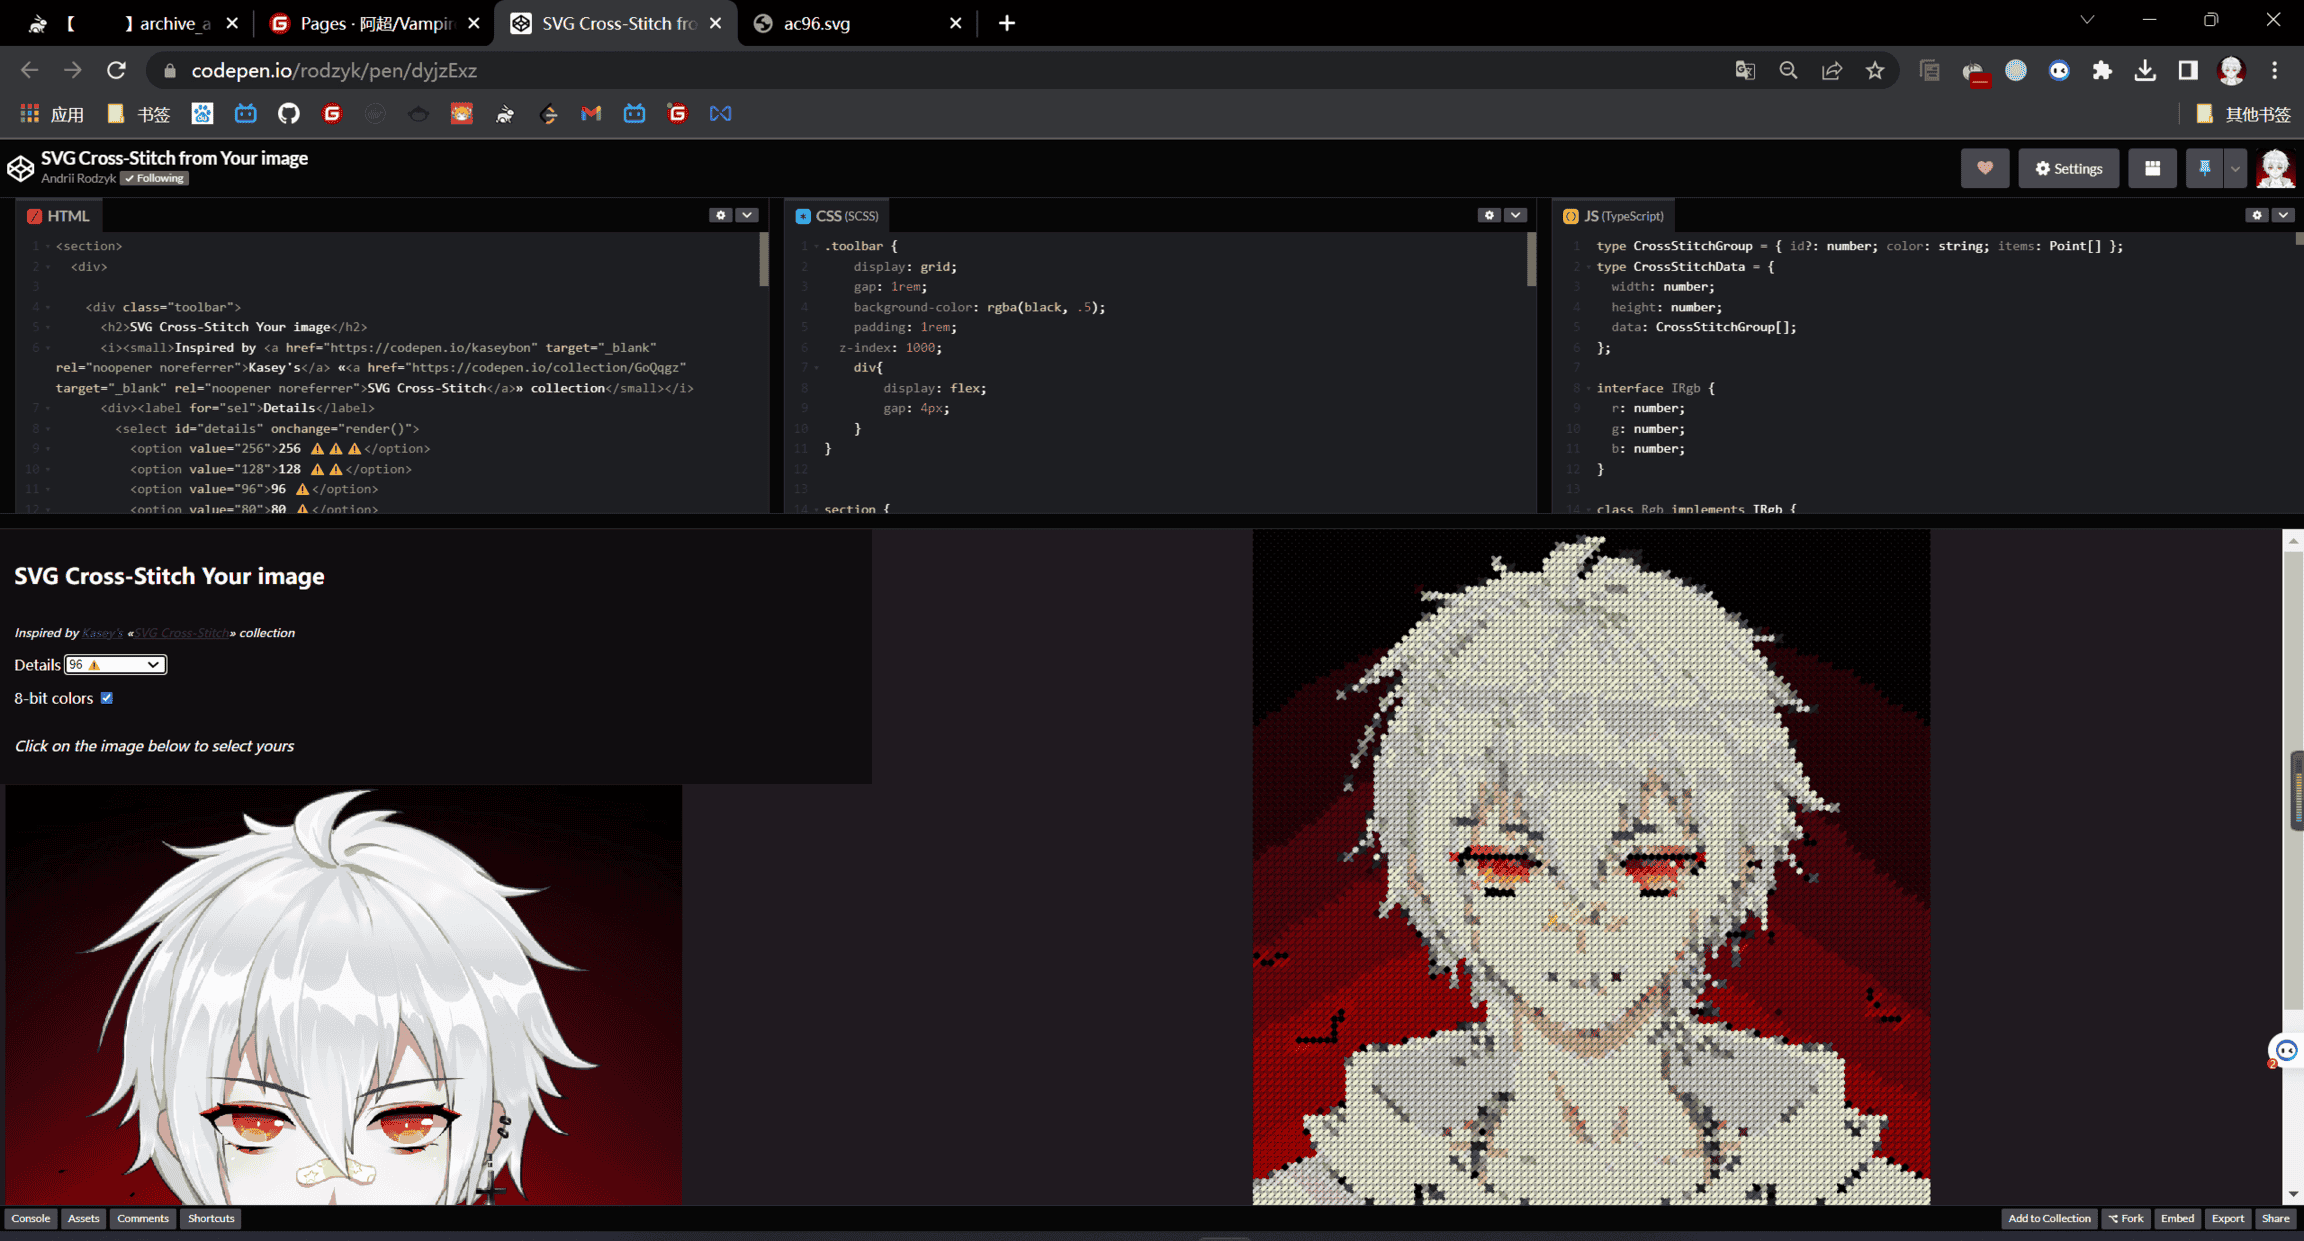The image size is (2304, 1241).
Task: Click the pin pen icon
Action: 2204,168
